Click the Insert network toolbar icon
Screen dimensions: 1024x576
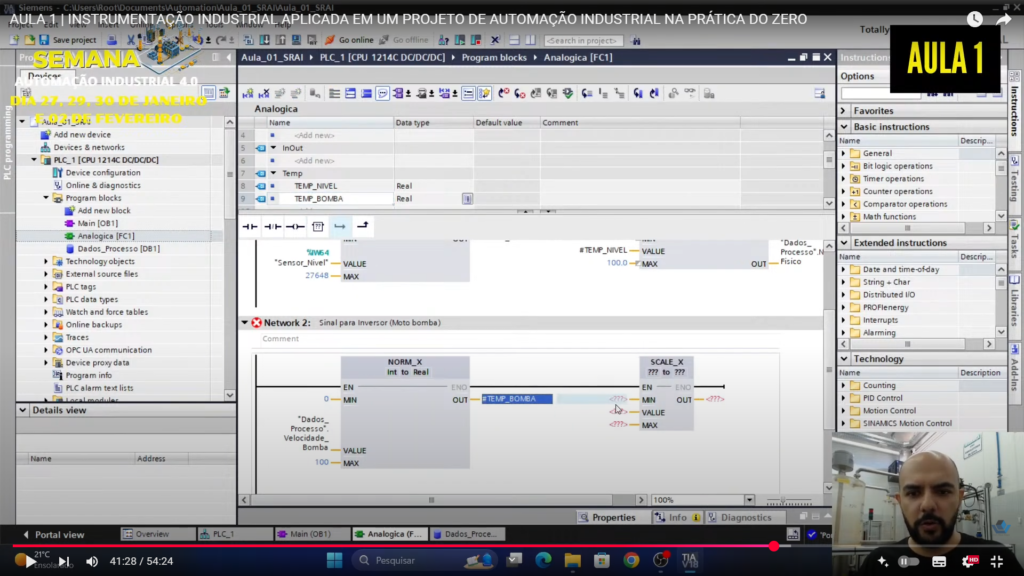point(248,93)
